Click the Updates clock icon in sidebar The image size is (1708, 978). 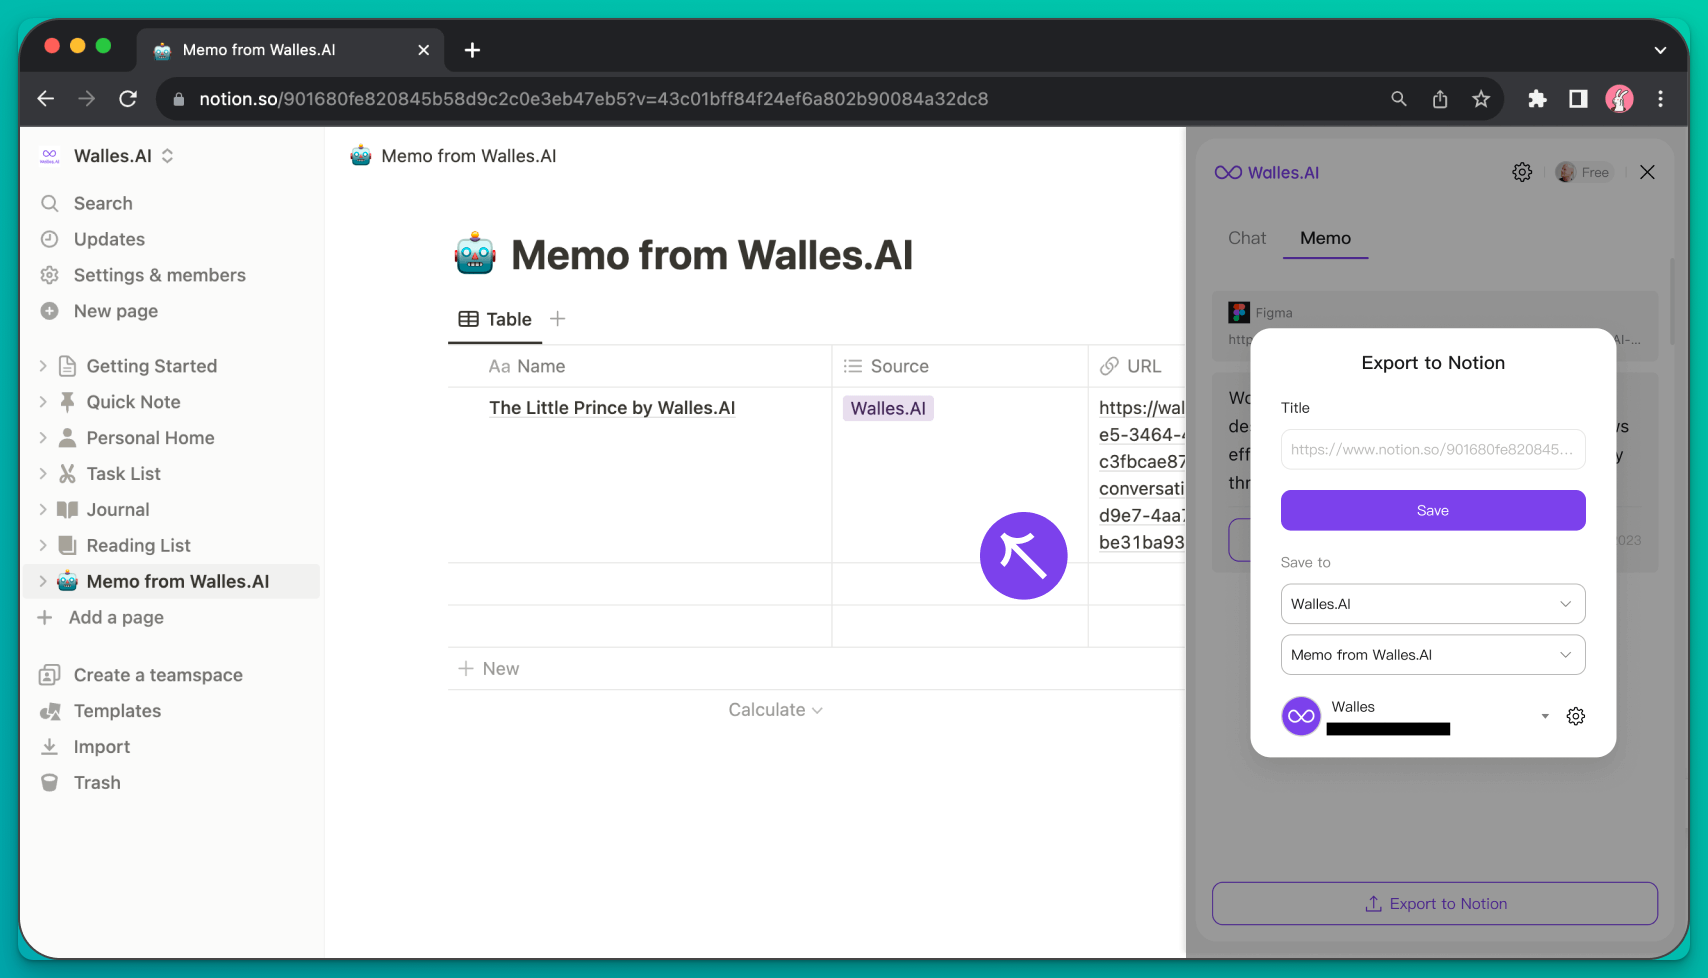point(50,239)
